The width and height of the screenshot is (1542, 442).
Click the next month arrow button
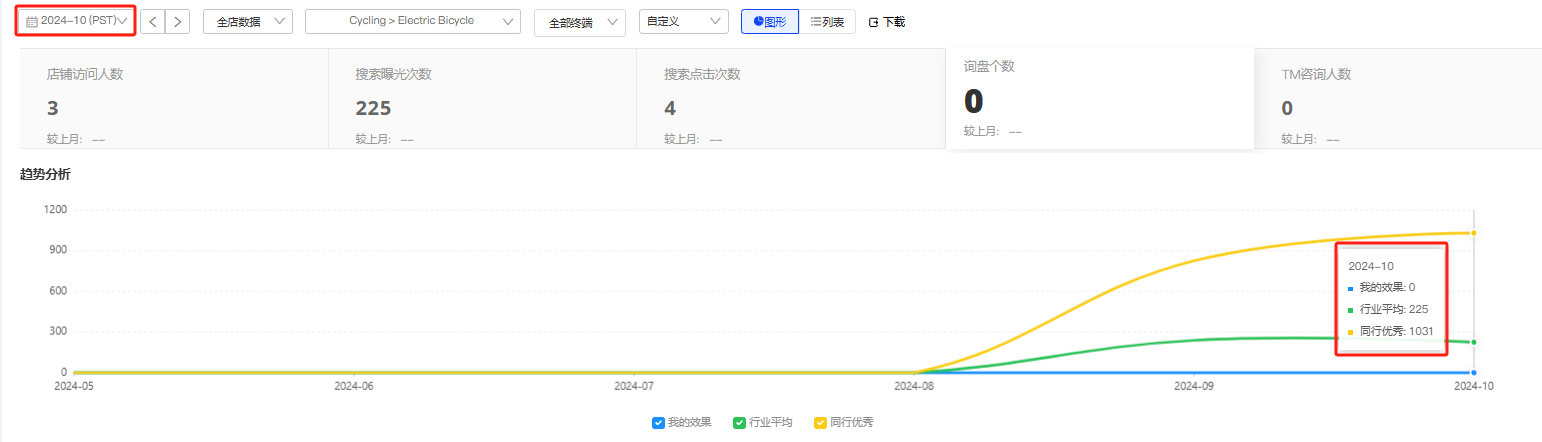tap(178, 21)
